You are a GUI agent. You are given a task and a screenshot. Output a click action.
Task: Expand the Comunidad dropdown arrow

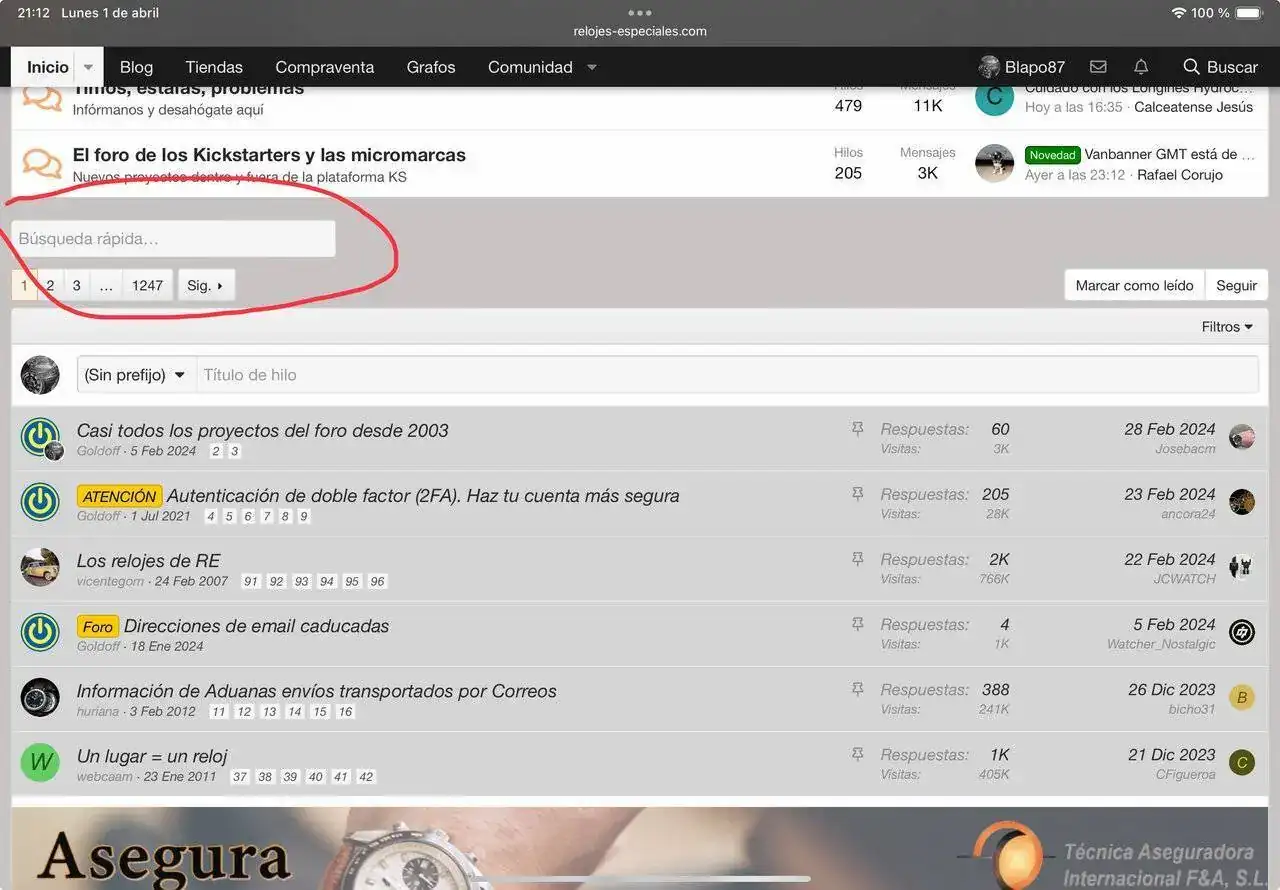[x=592, y=67]
